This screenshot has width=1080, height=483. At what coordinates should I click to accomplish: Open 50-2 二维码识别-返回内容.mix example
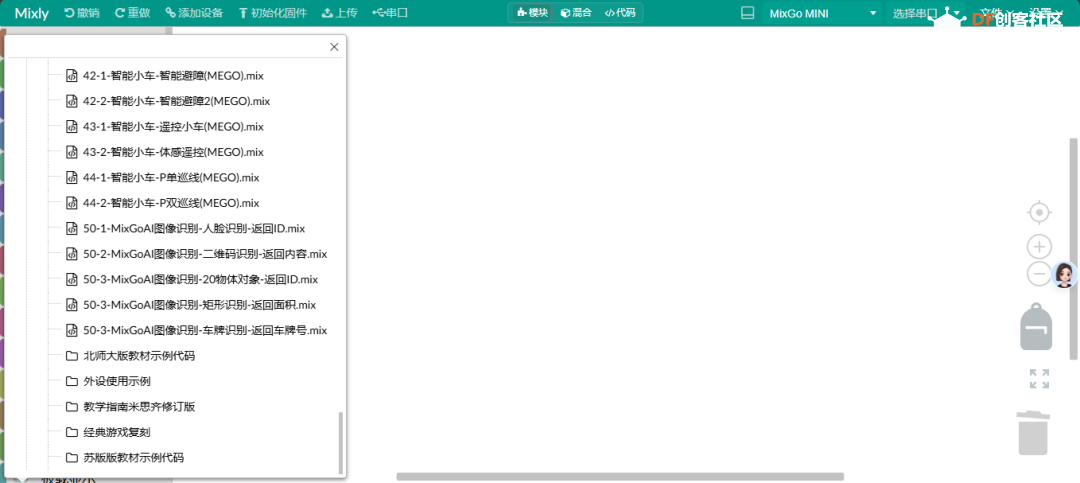(x=205, y=254)
